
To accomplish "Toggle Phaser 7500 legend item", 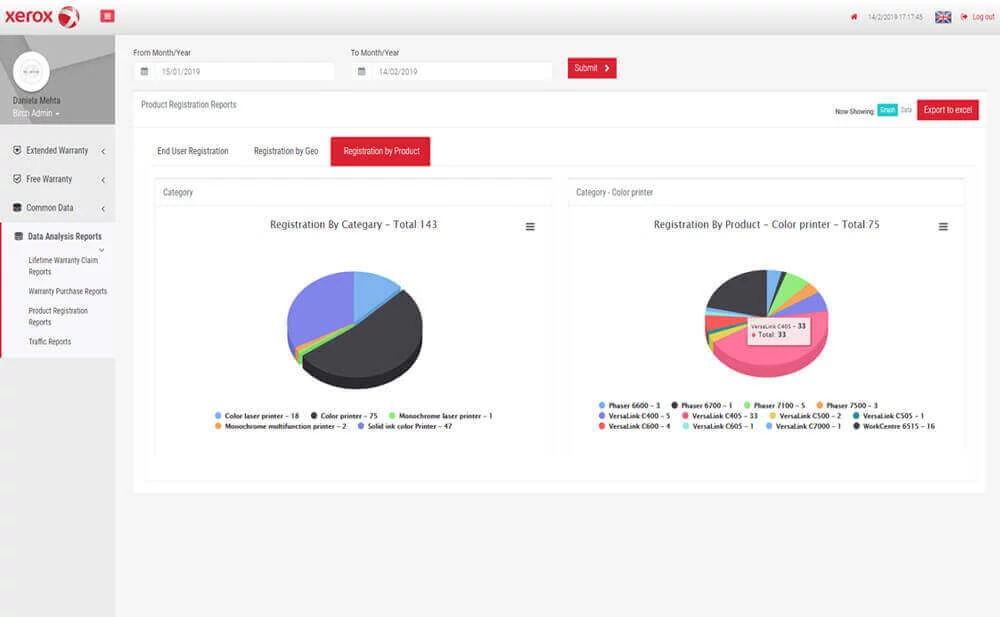I will [x=847, y=406].
